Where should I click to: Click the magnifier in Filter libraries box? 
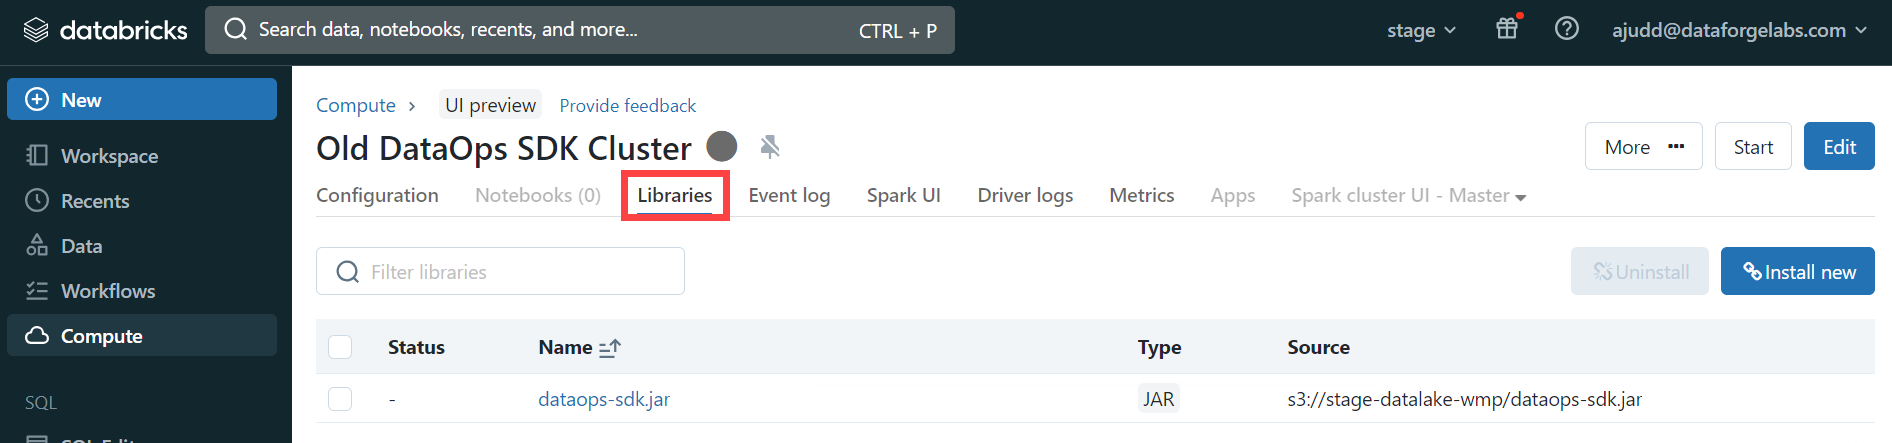(x=347, y=272)
